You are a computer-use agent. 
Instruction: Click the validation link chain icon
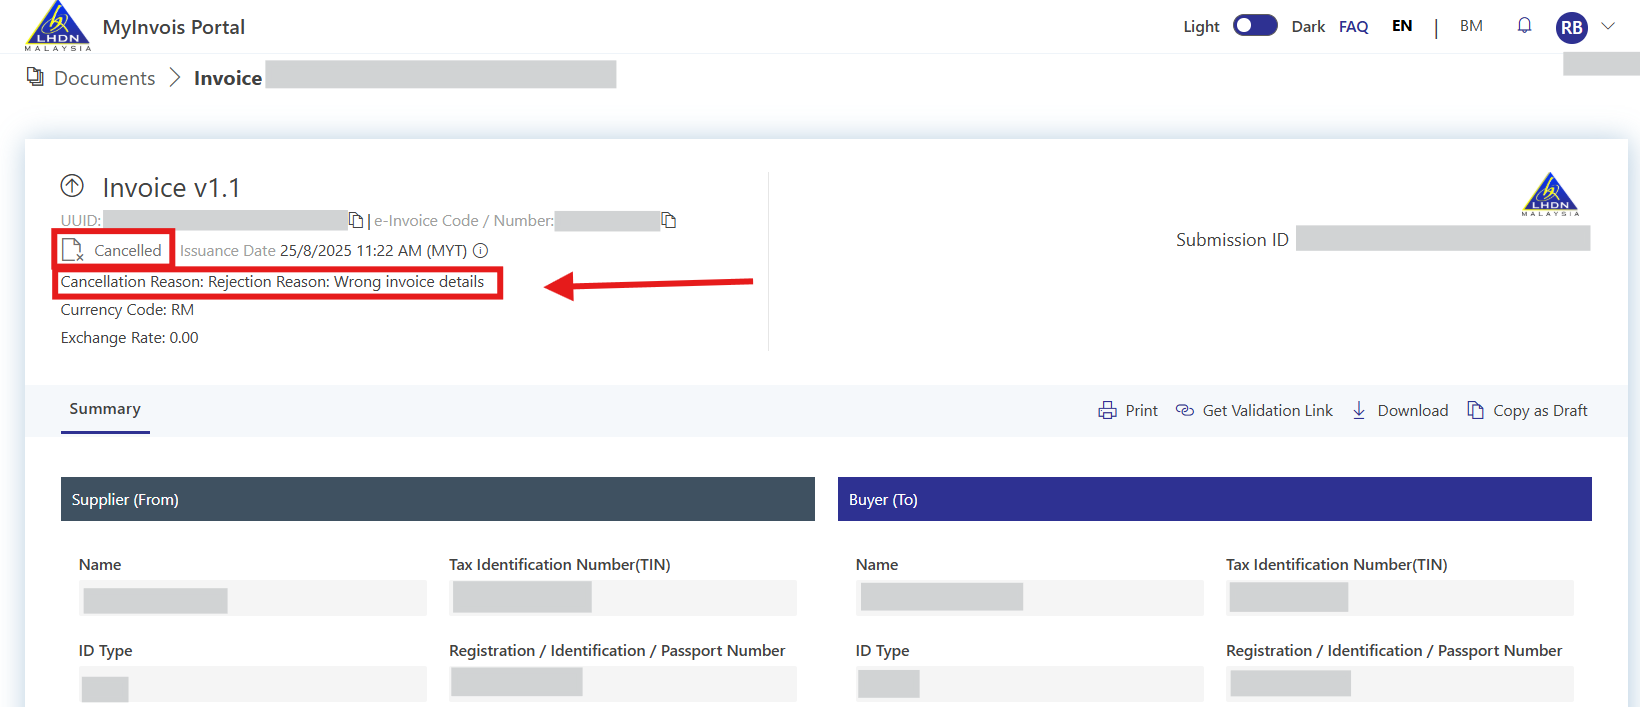pos(1185,410)
